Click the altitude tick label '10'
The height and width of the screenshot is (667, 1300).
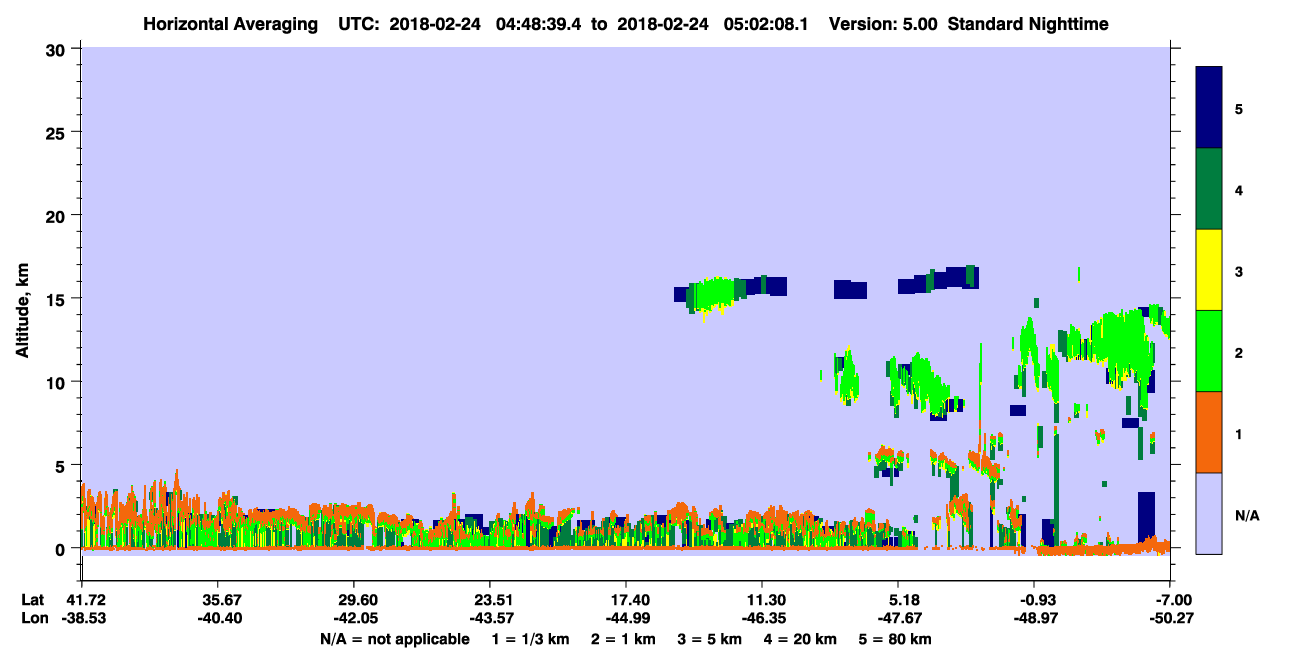pyautogui.click(x=58, y=382)
